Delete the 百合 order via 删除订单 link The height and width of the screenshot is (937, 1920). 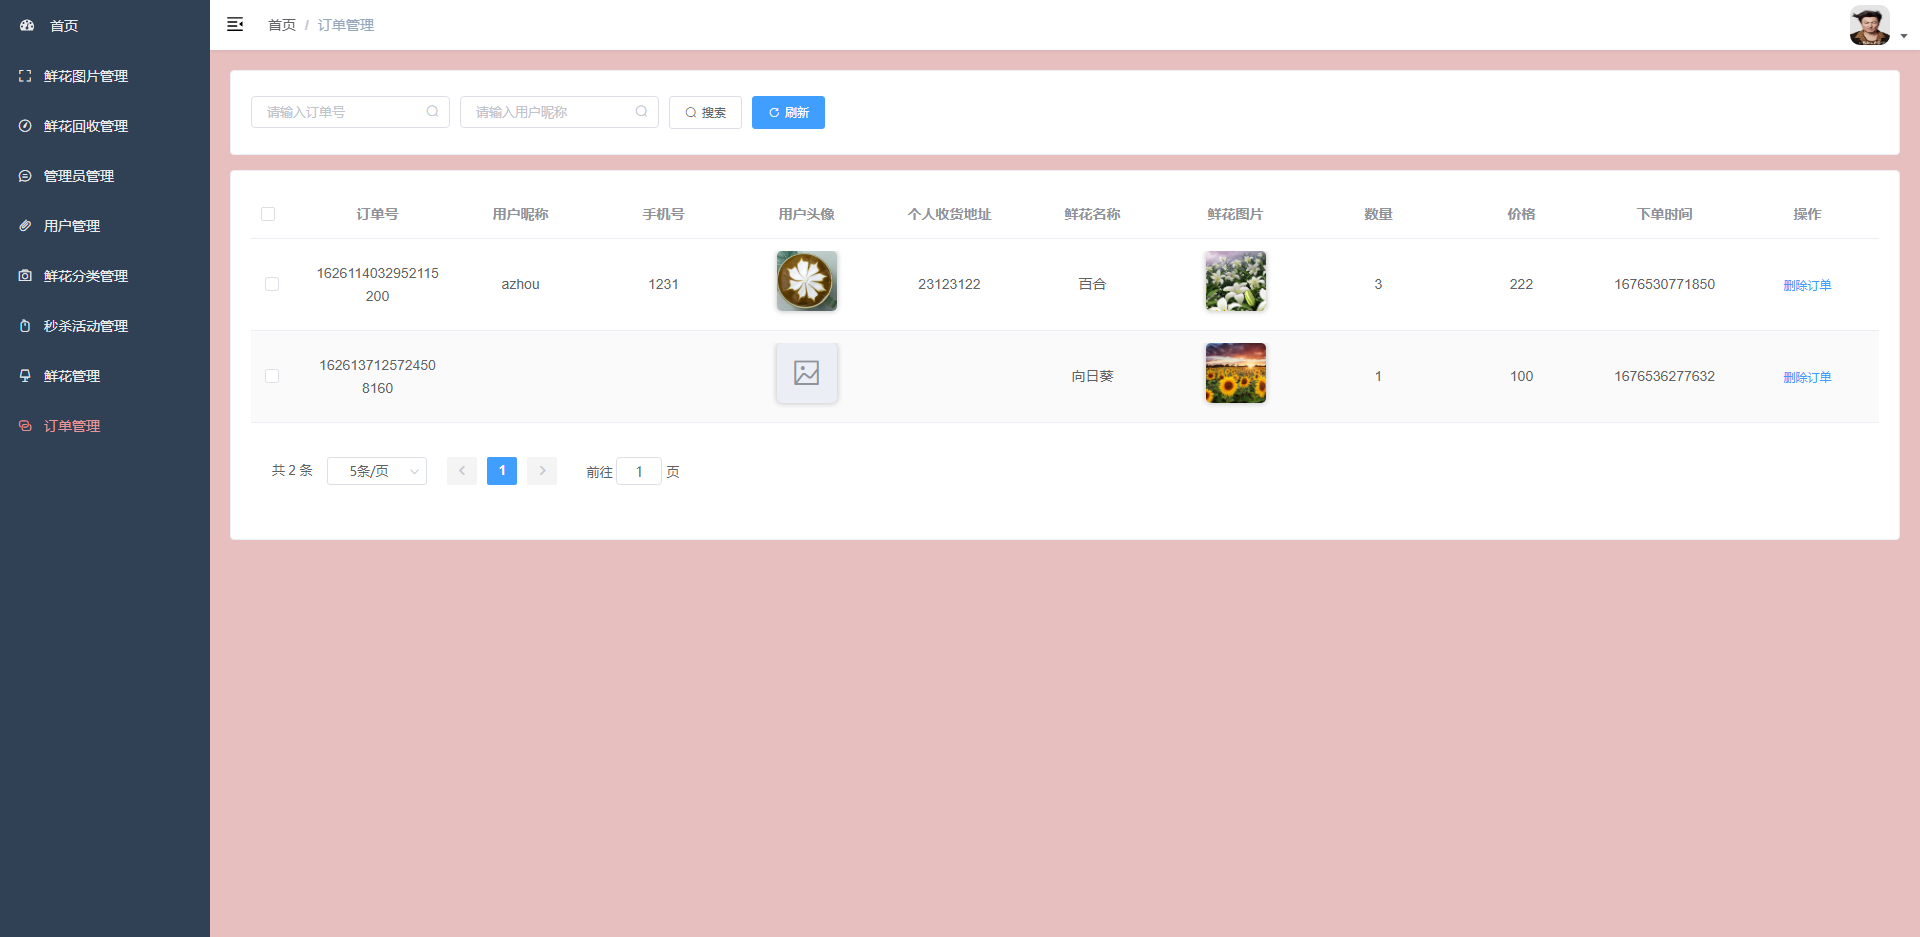click(x=1806, y=284)
